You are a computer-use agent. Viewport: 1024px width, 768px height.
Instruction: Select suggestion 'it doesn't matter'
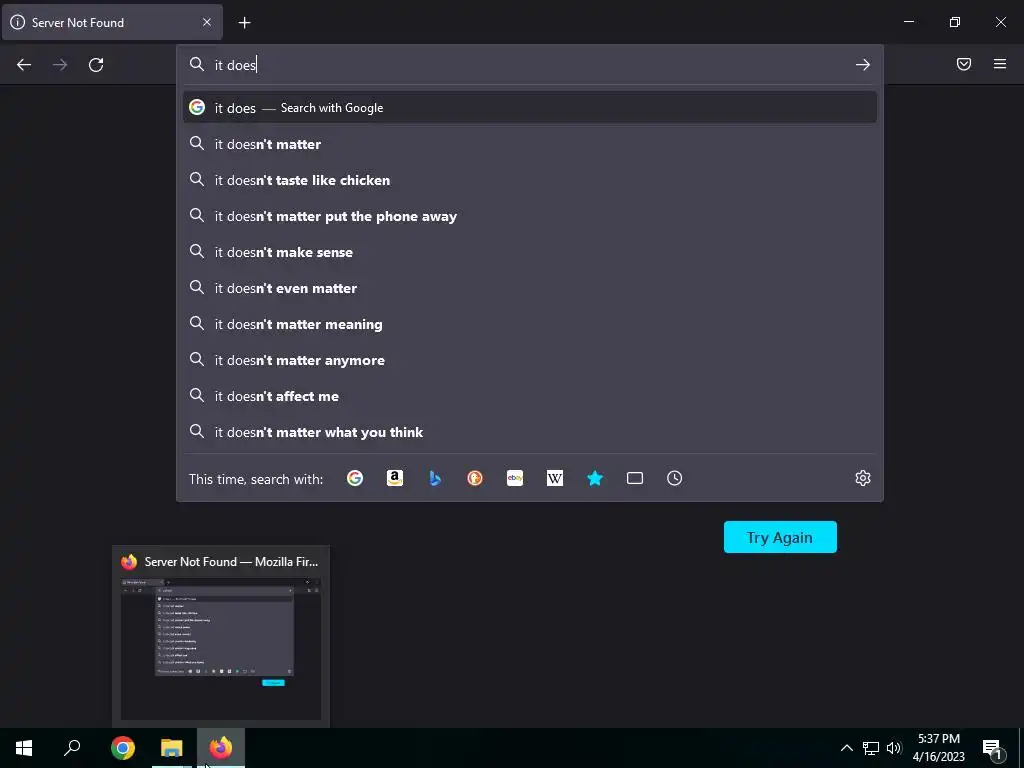pos(530,144)
